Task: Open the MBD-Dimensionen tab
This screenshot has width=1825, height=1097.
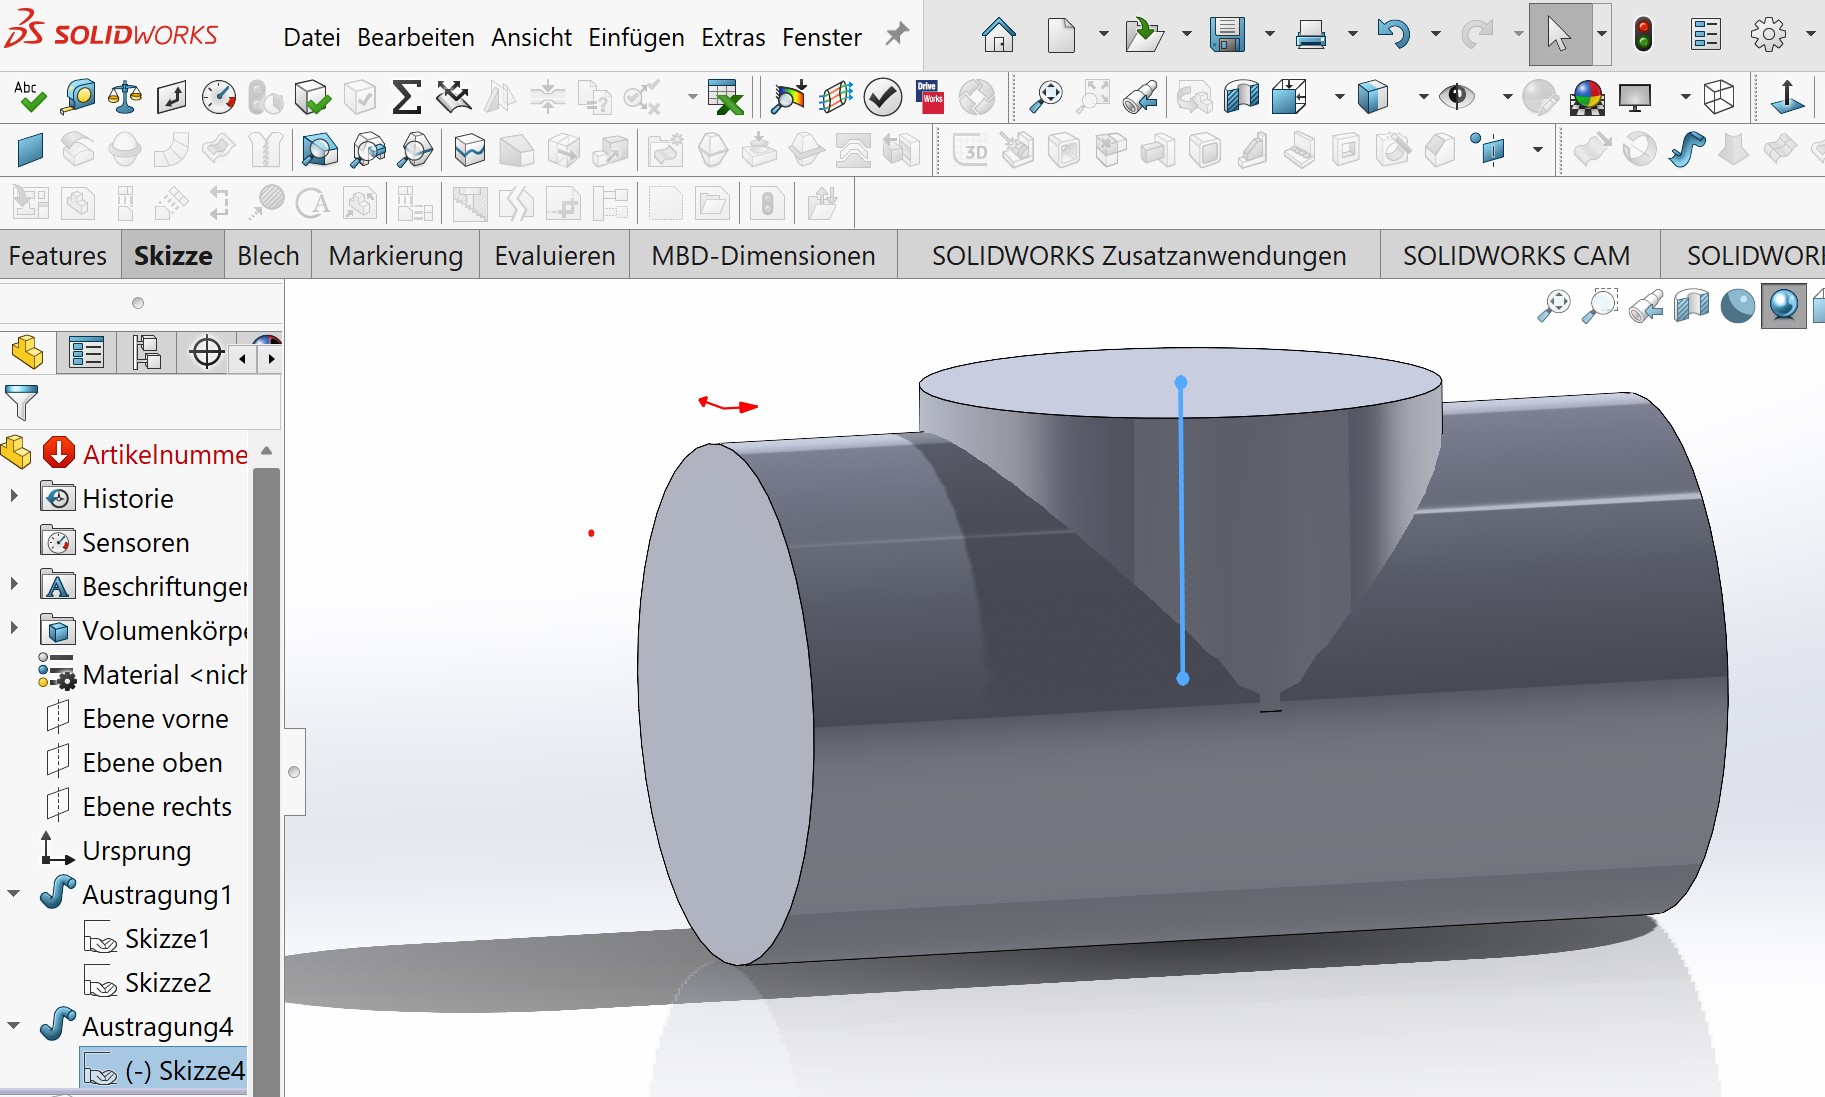Action: coord(763,256)
